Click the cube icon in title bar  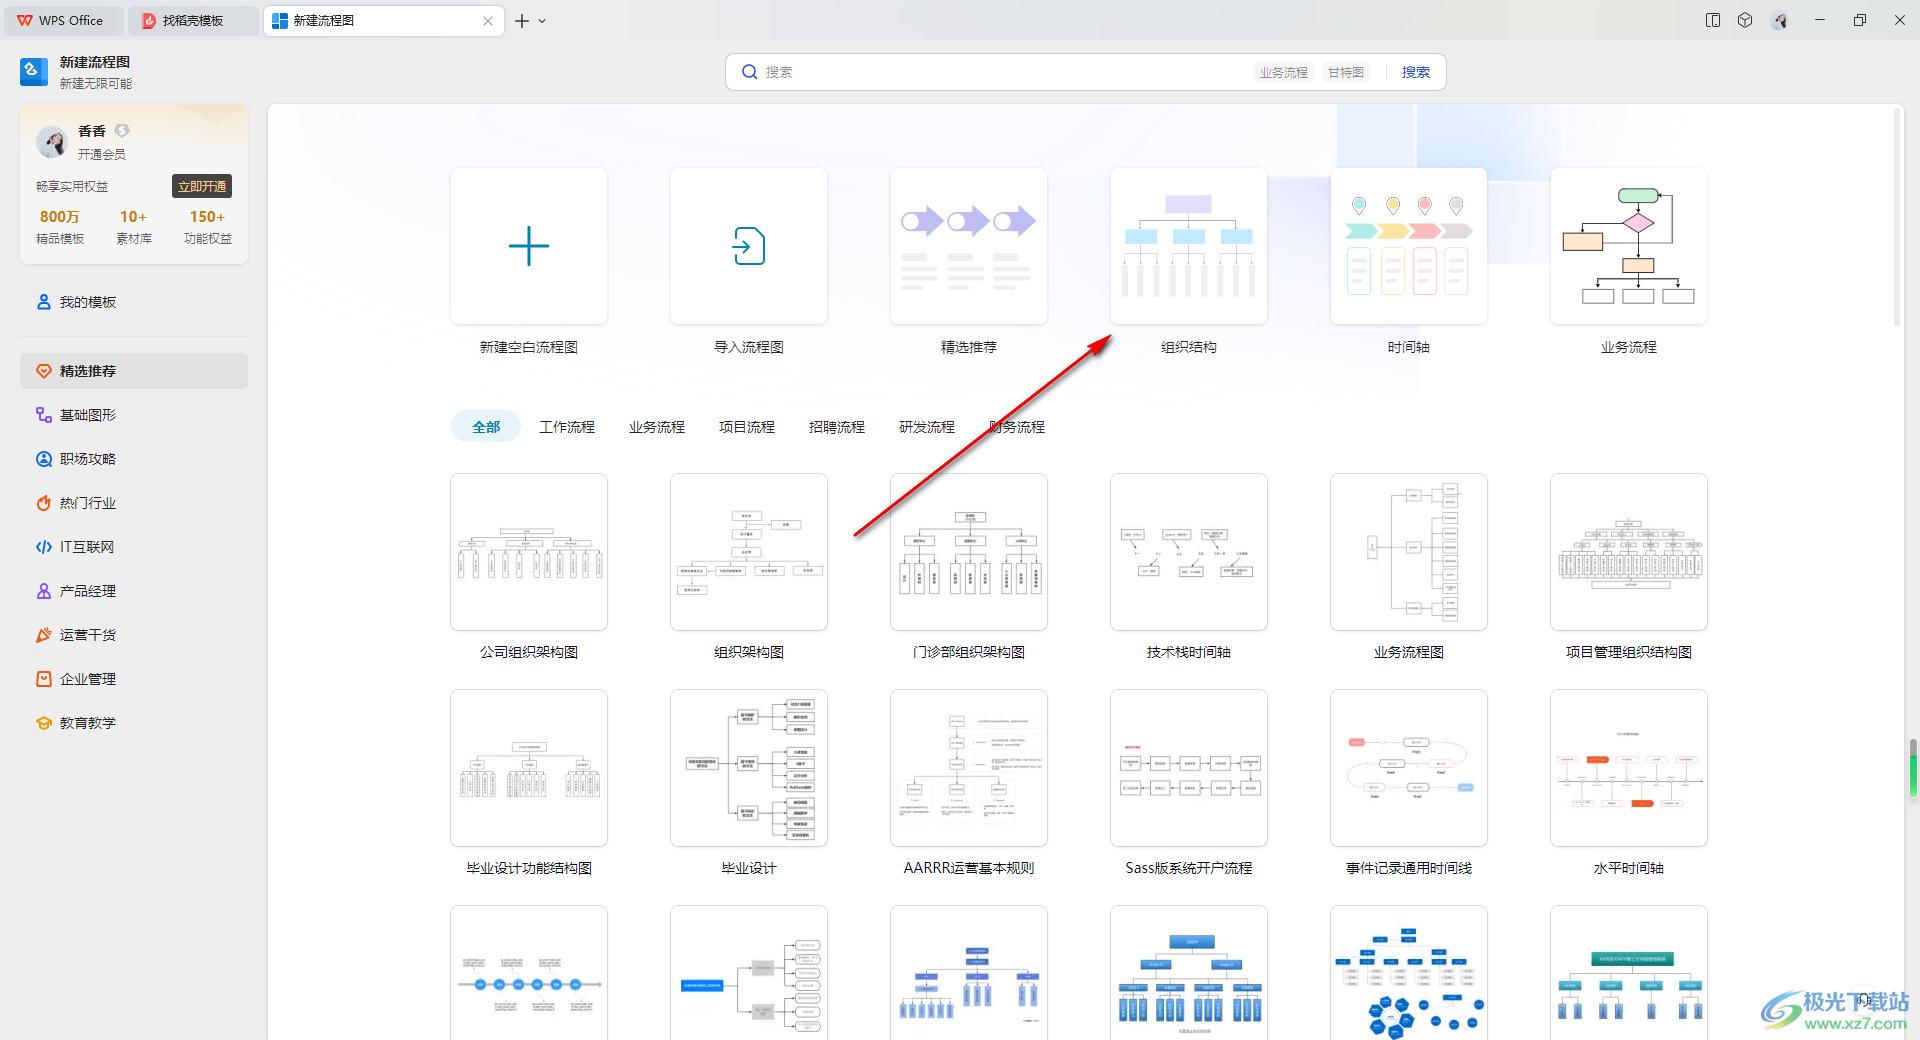point(1745,20)
